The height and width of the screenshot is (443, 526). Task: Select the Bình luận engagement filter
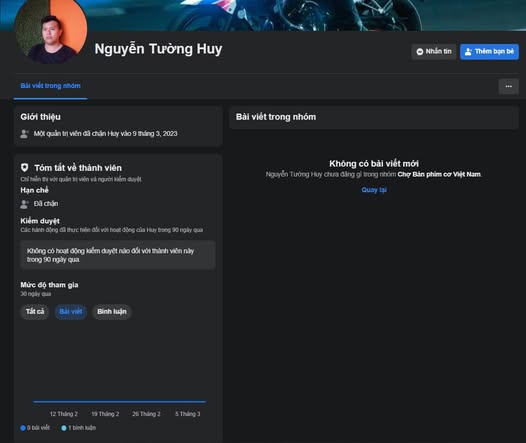coord(112,312)
